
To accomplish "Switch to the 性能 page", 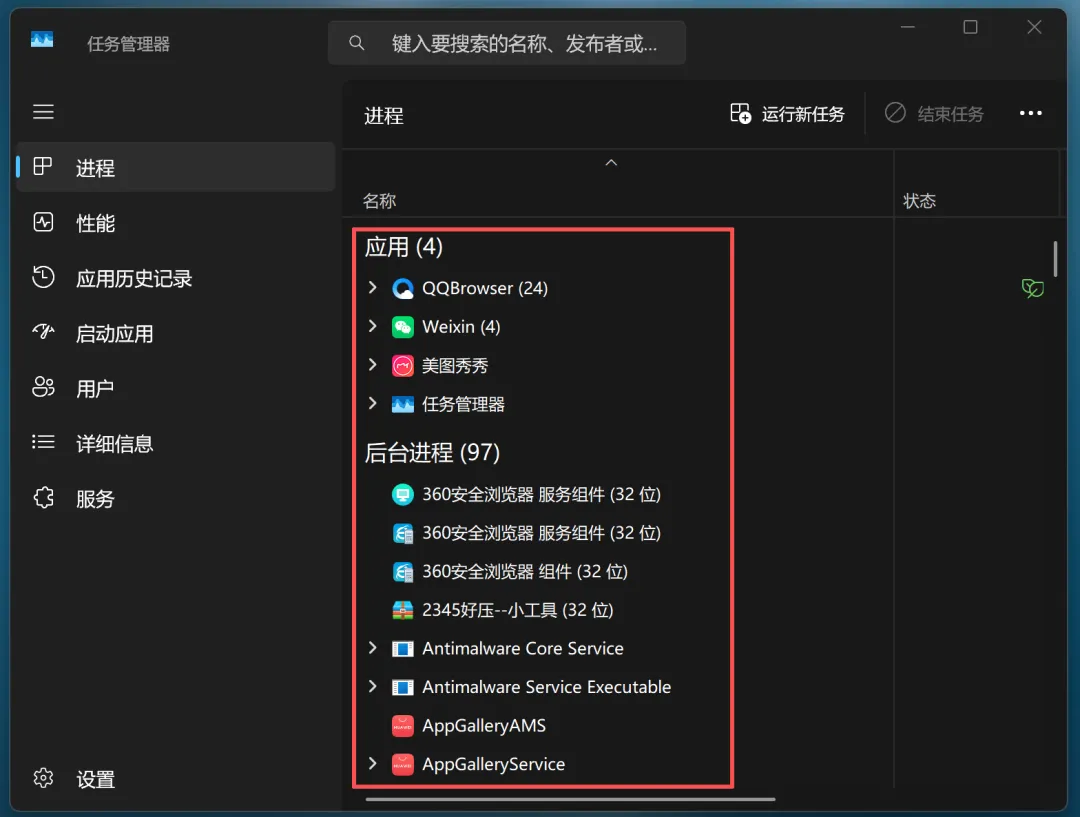I will [x=176, y=223].
